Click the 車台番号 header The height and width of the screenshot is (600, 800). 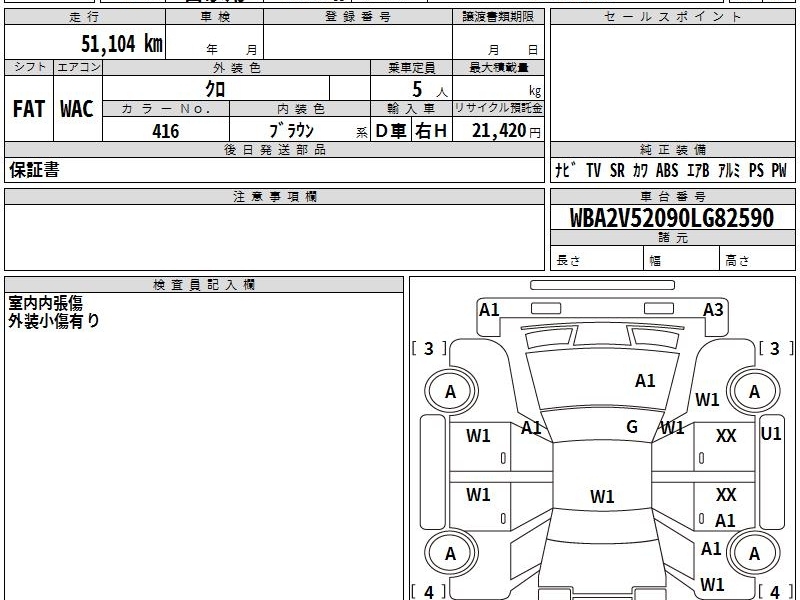[672, 196]
